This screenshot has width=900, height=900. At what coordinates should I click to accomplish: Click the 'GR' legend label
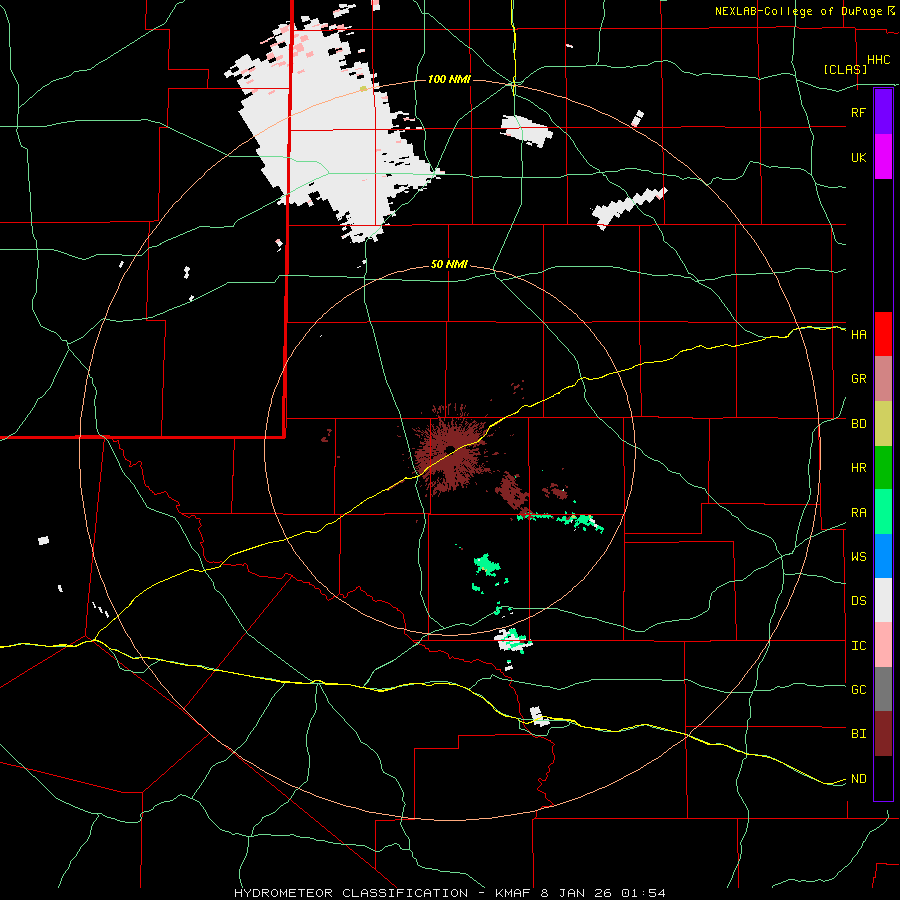pos(858,379)
